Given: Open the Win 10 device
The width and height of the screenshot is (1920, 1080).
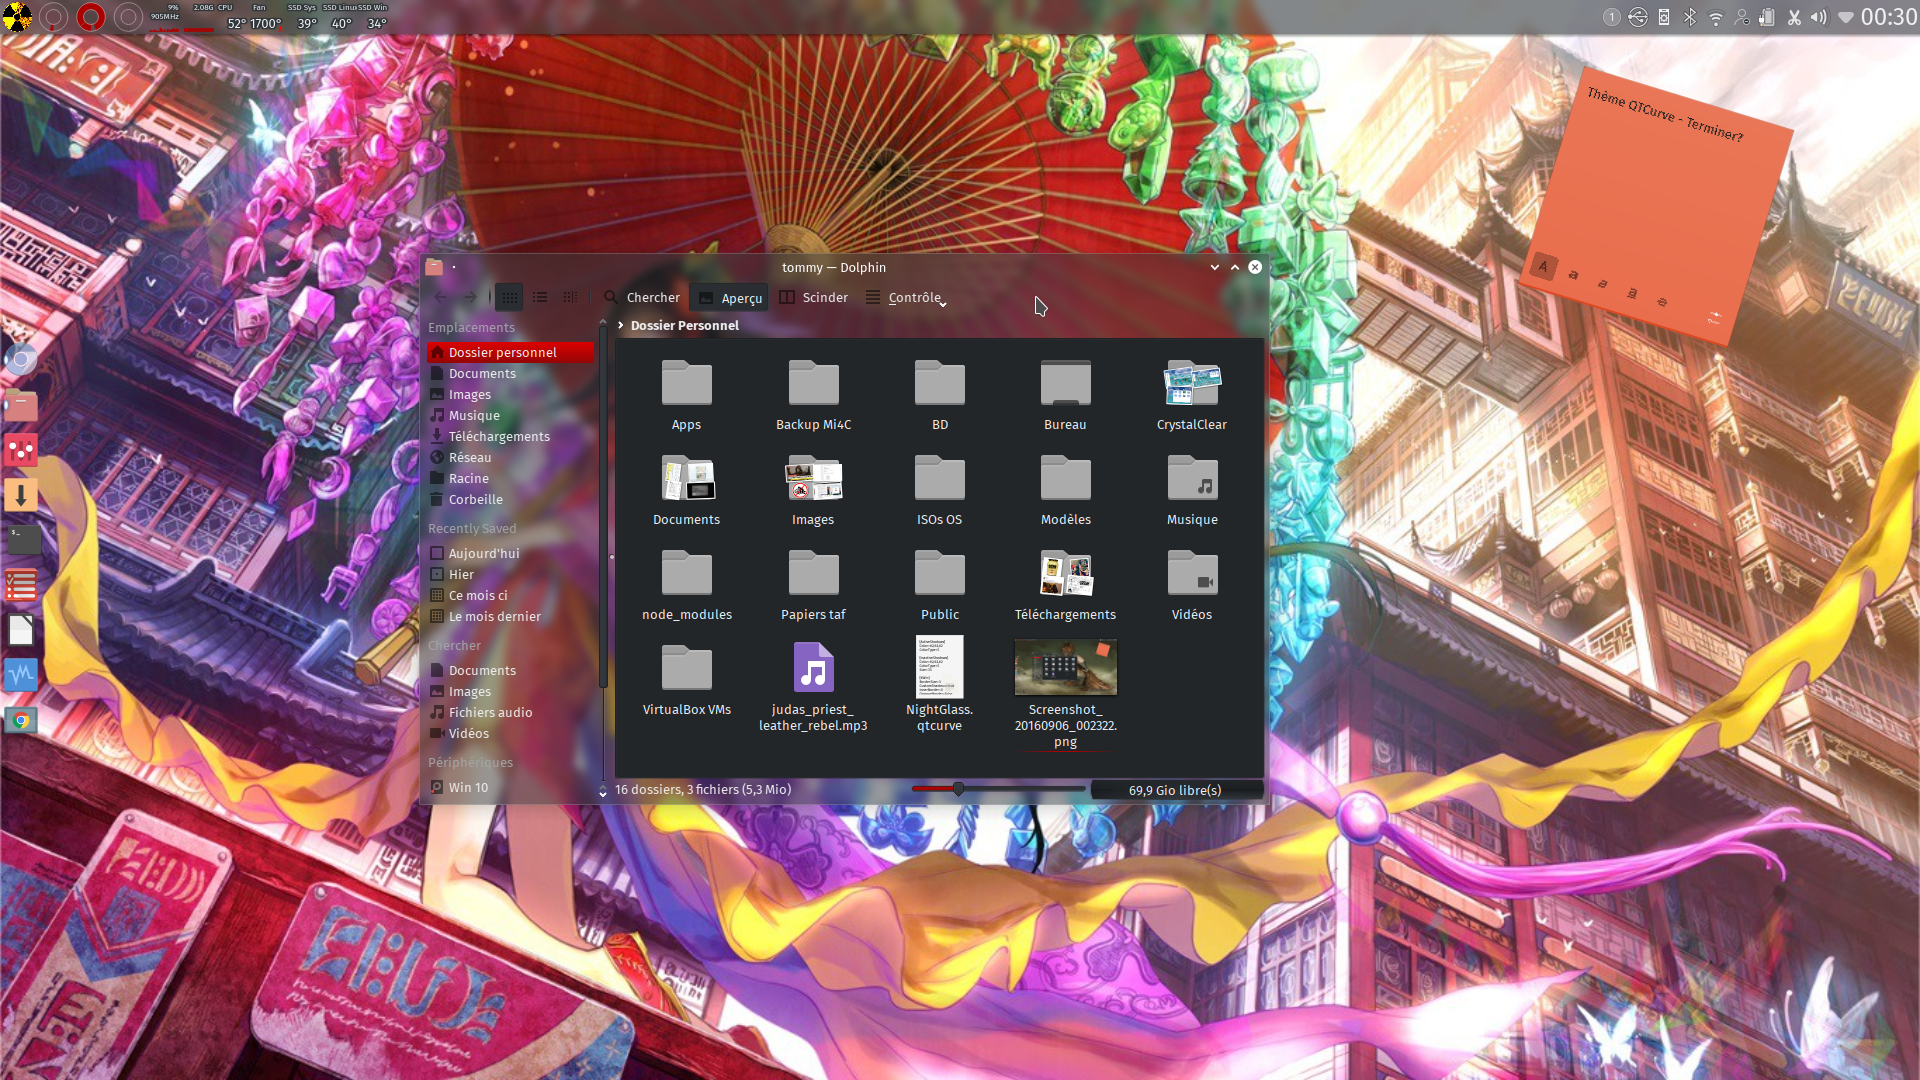Looking at the screenshot, I should click(510, 787).
